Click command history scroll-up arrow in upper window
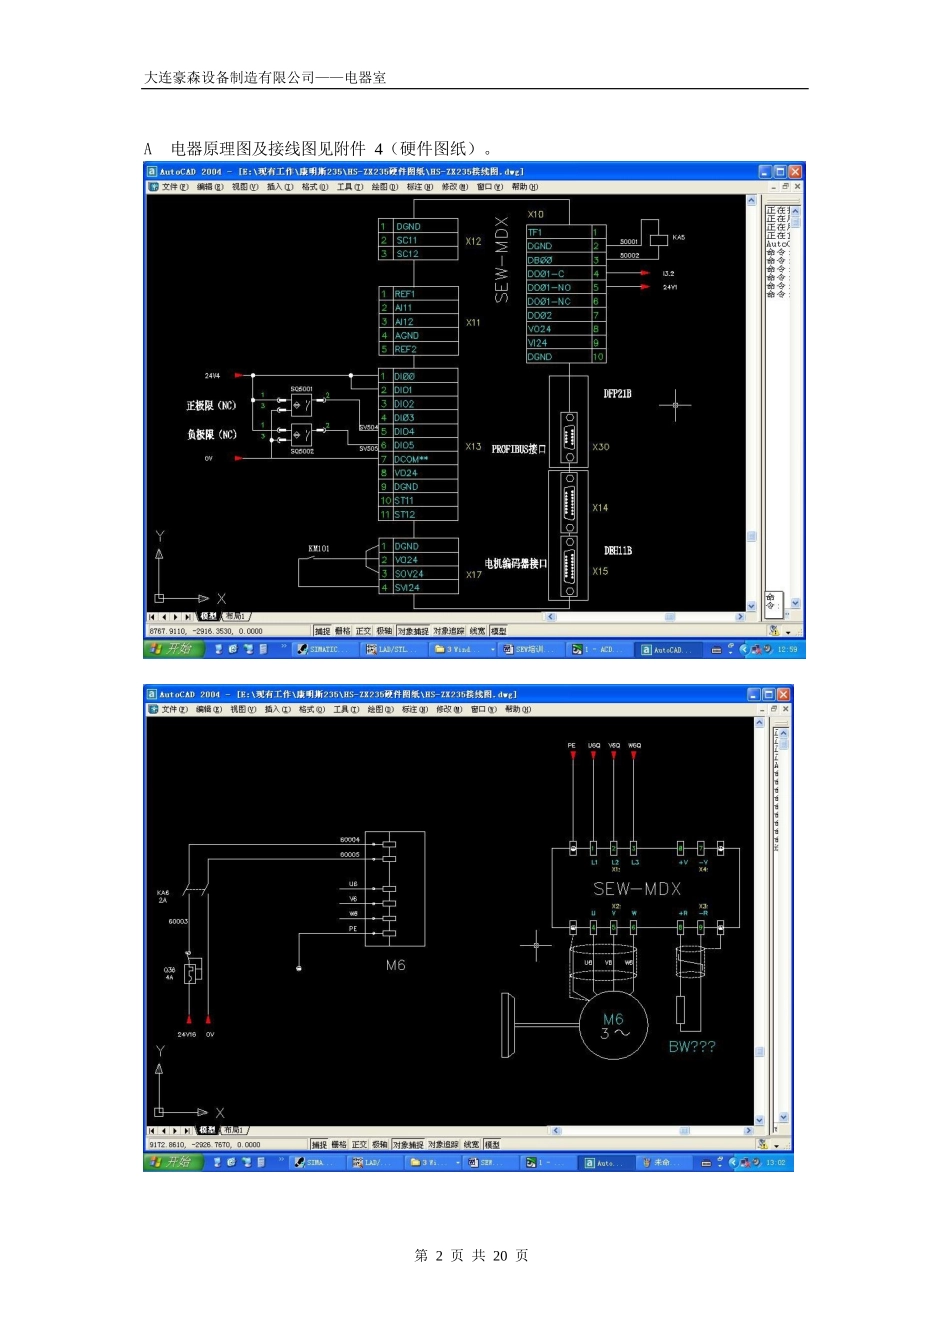This screenshot has height=1344, width=950. click(796, 211)
